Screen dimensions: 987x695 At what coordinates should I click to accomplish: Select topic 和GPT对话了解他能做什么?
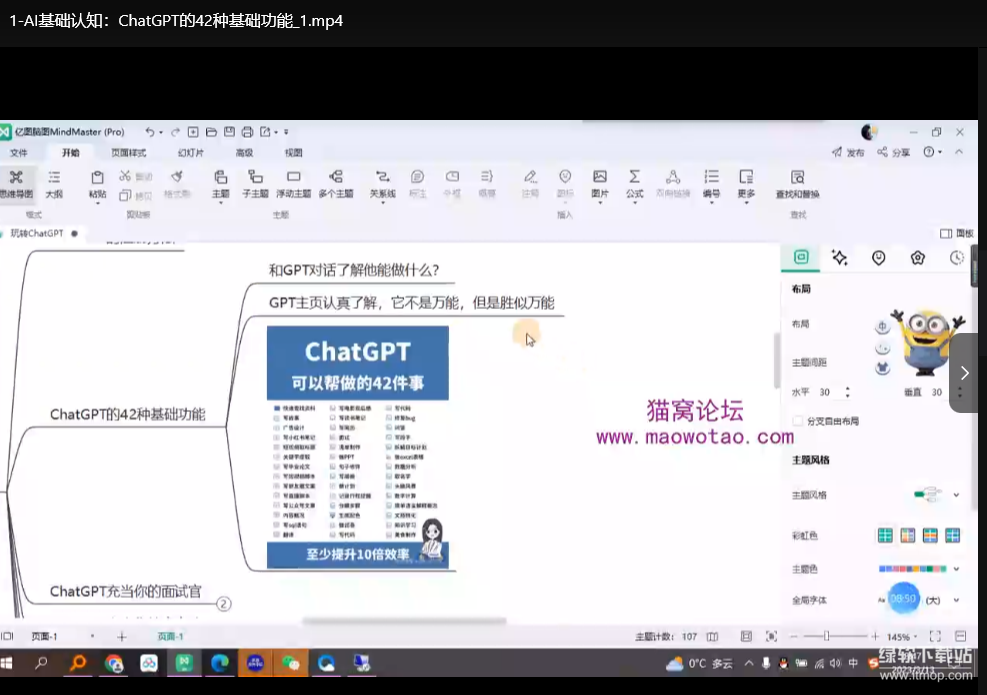click(354, 270)
